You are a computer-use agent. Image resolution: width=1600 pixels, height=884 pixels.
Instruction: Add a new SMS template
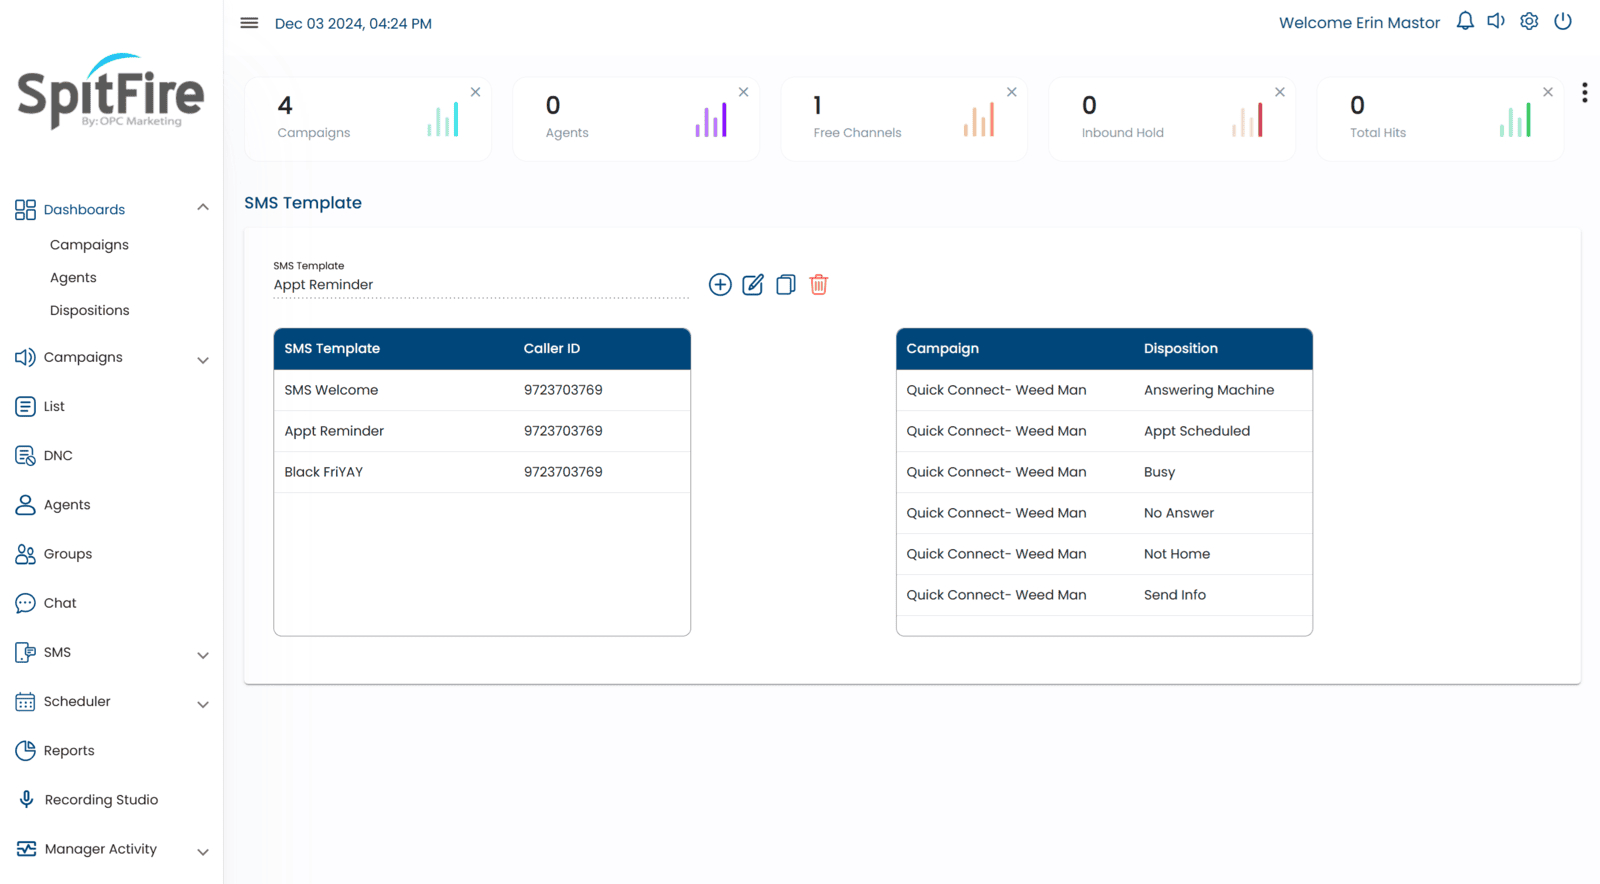click(720, 285)
